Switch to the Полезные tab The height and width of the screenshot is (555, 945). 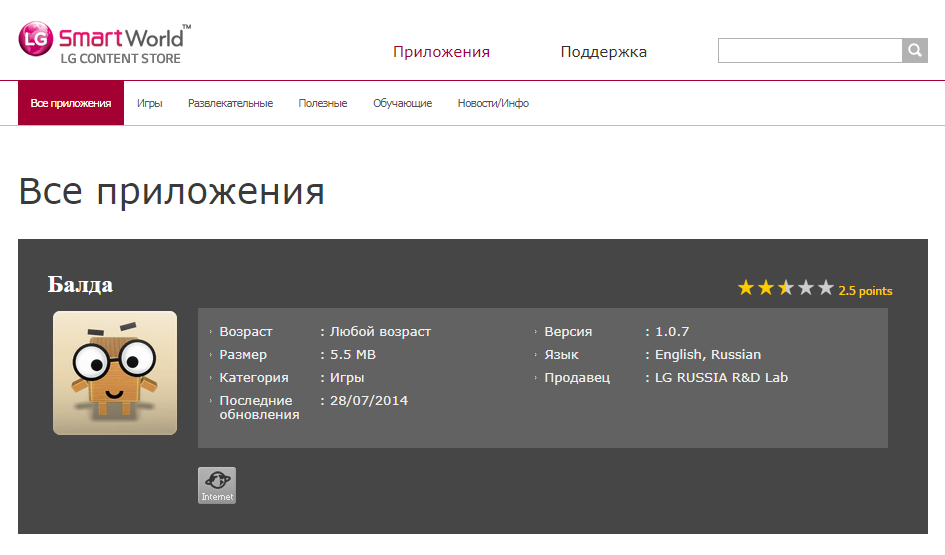pyautogui.click(x=322, y=103)
